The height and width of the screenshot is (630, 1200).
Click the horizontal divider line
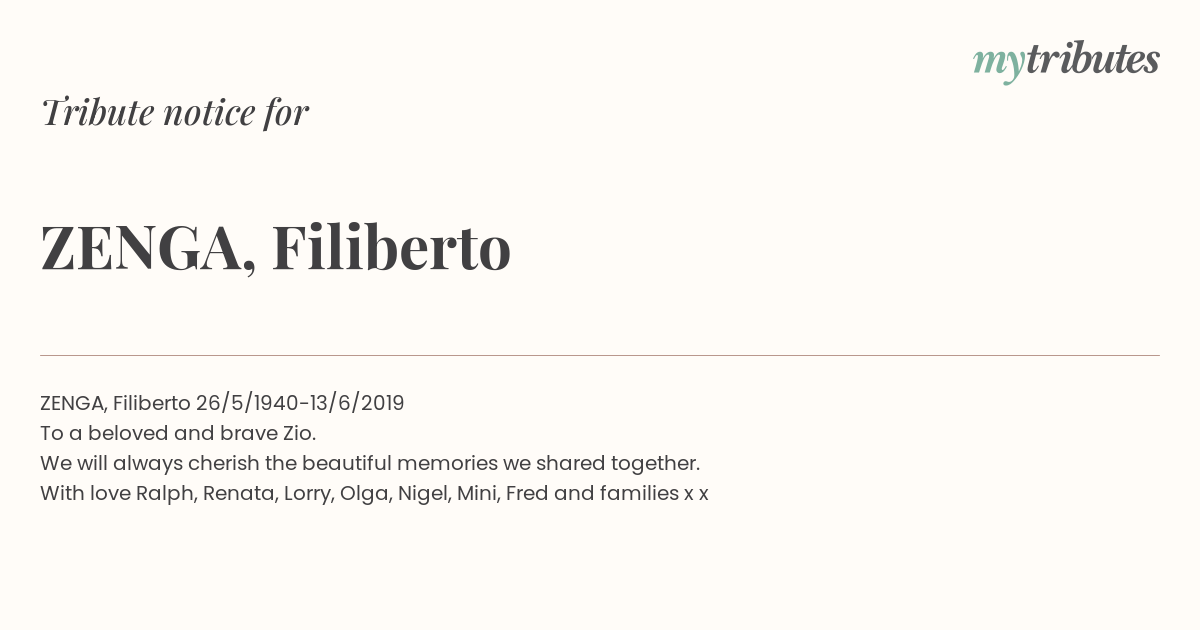point(600,355)
